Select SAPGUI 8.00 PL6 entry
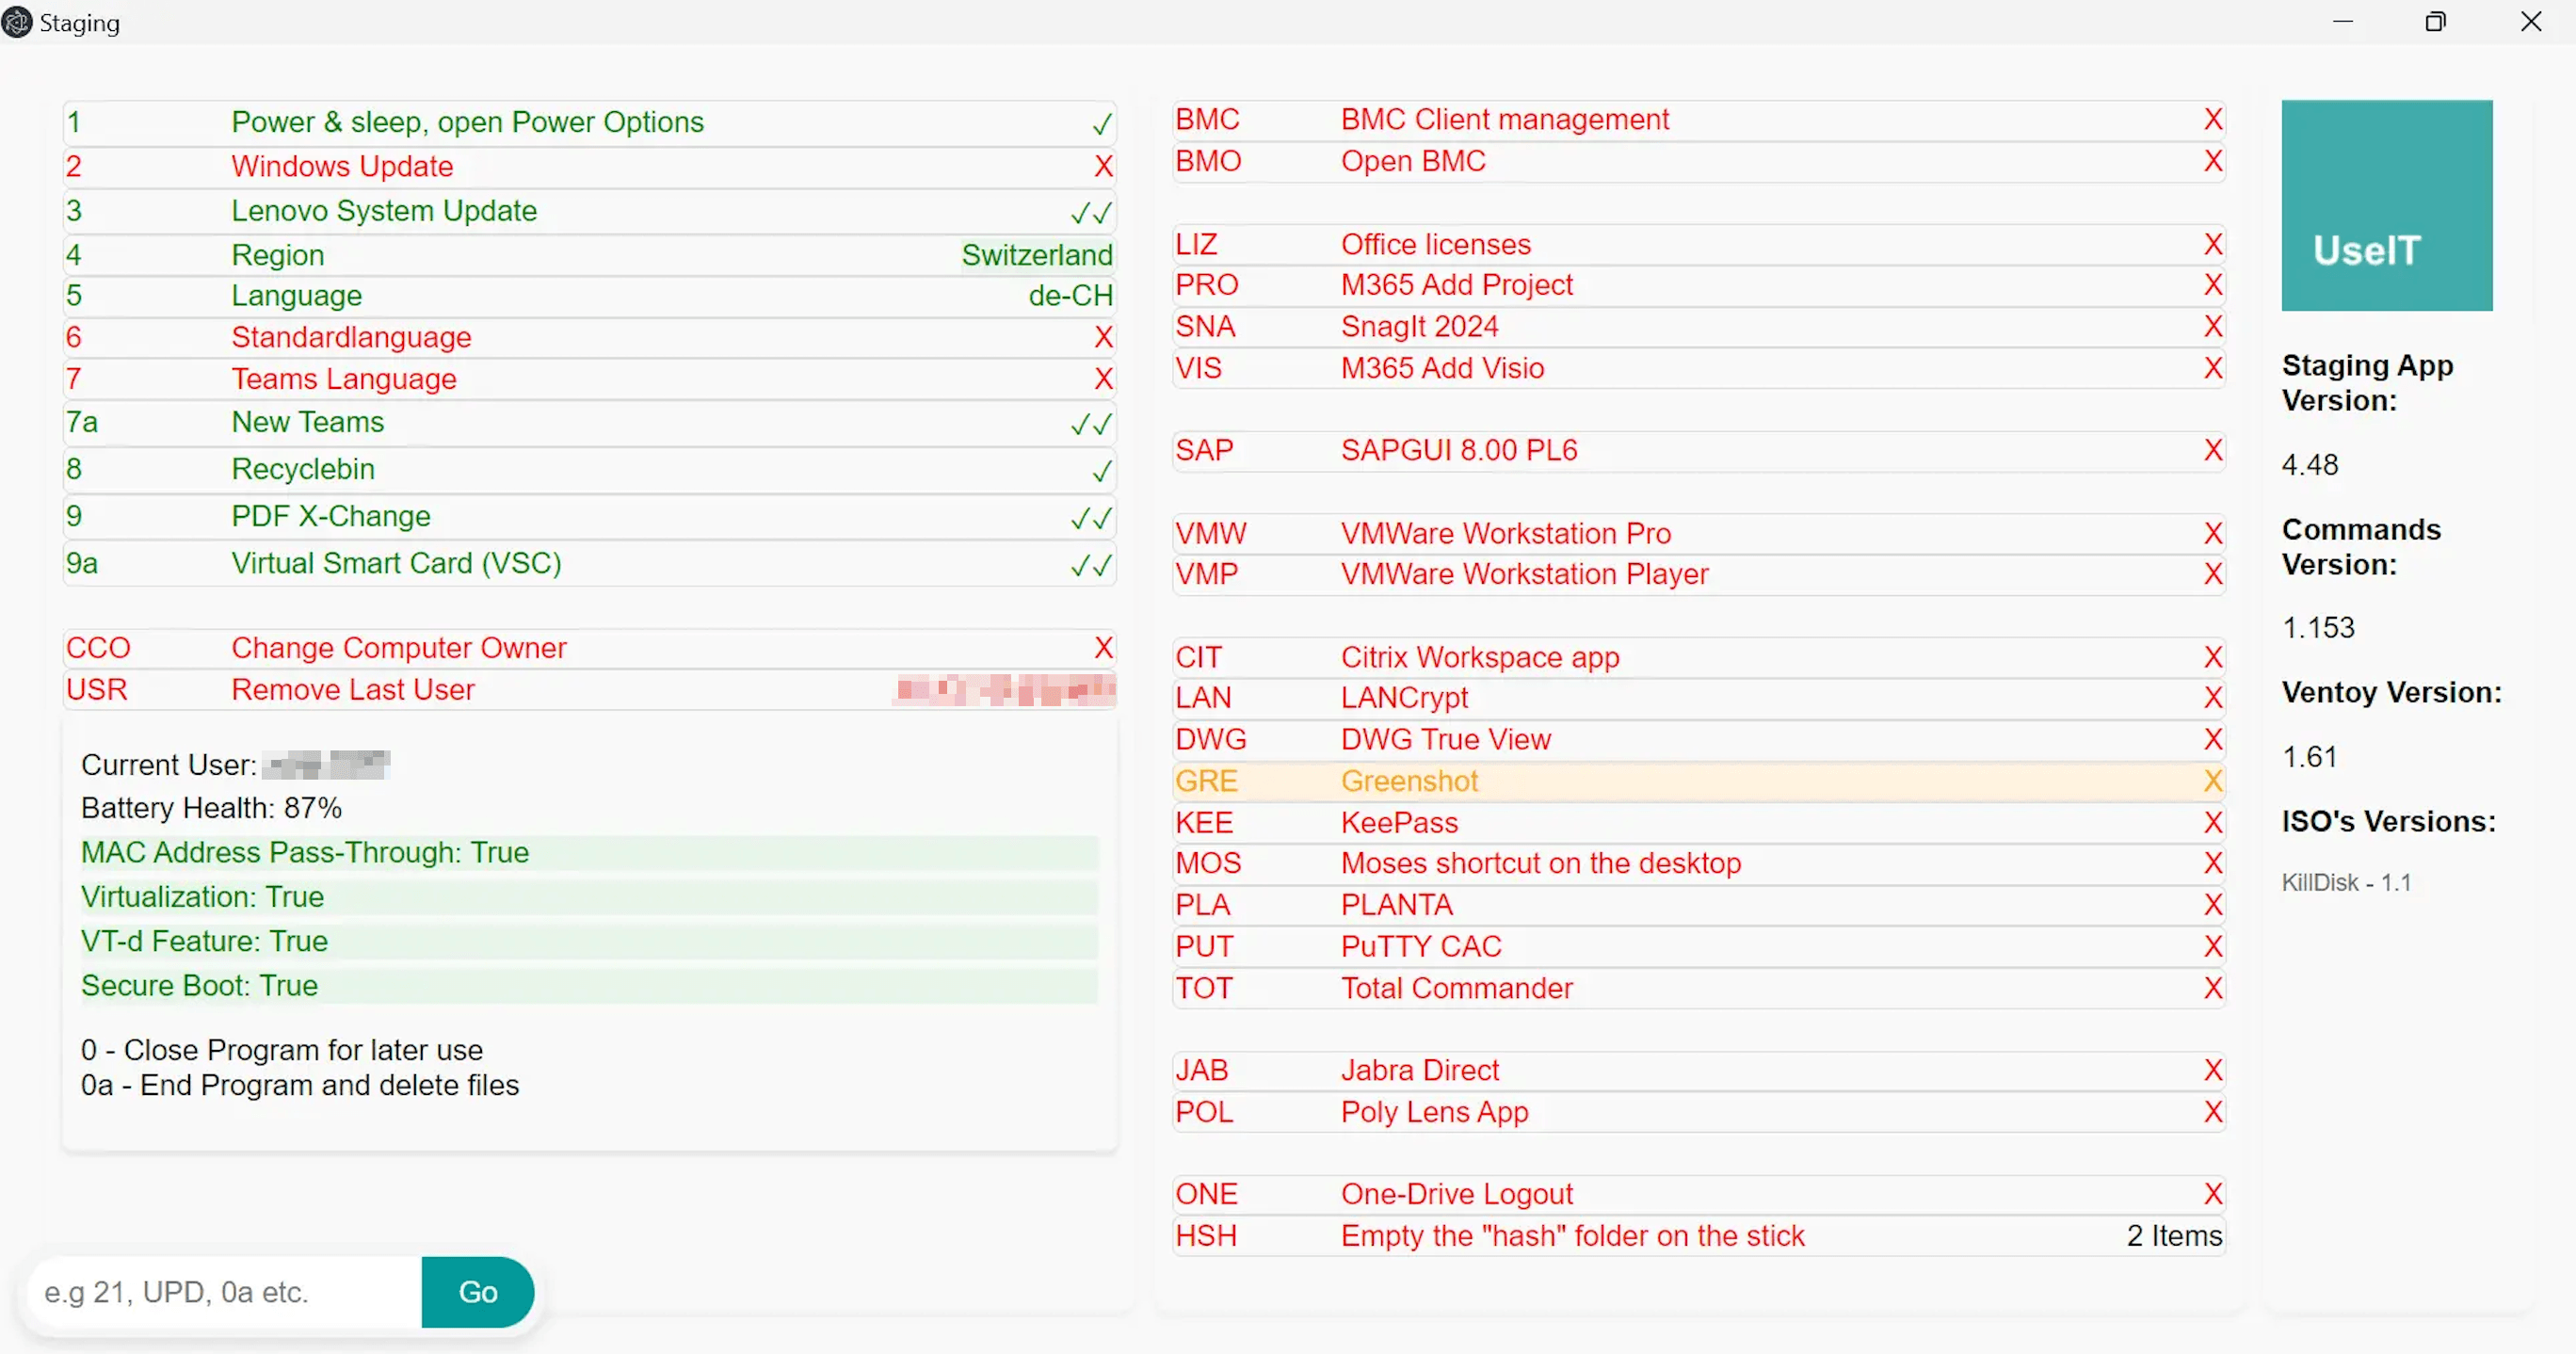The image size is (2576, 1354). tap(1698, 451)
